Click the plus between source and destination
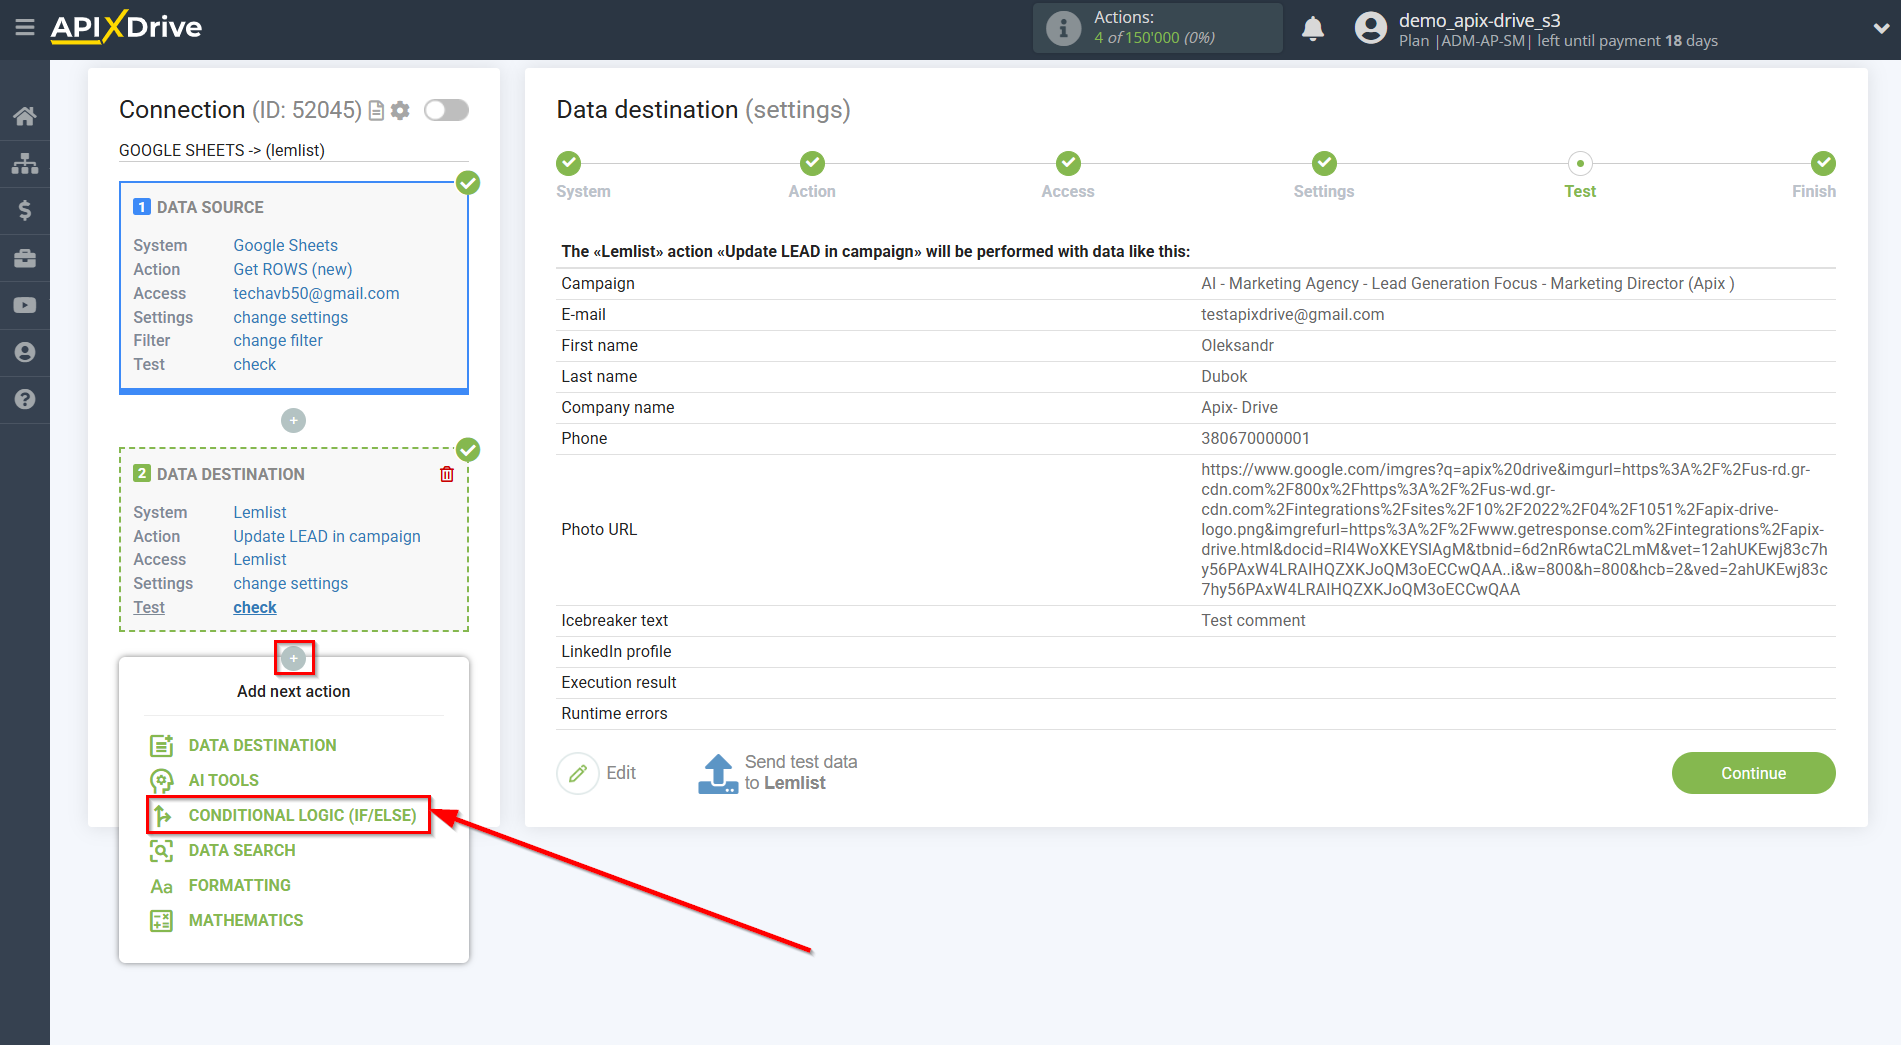Viewport: 1901px width, 1045px height. [x=293, y=421]
